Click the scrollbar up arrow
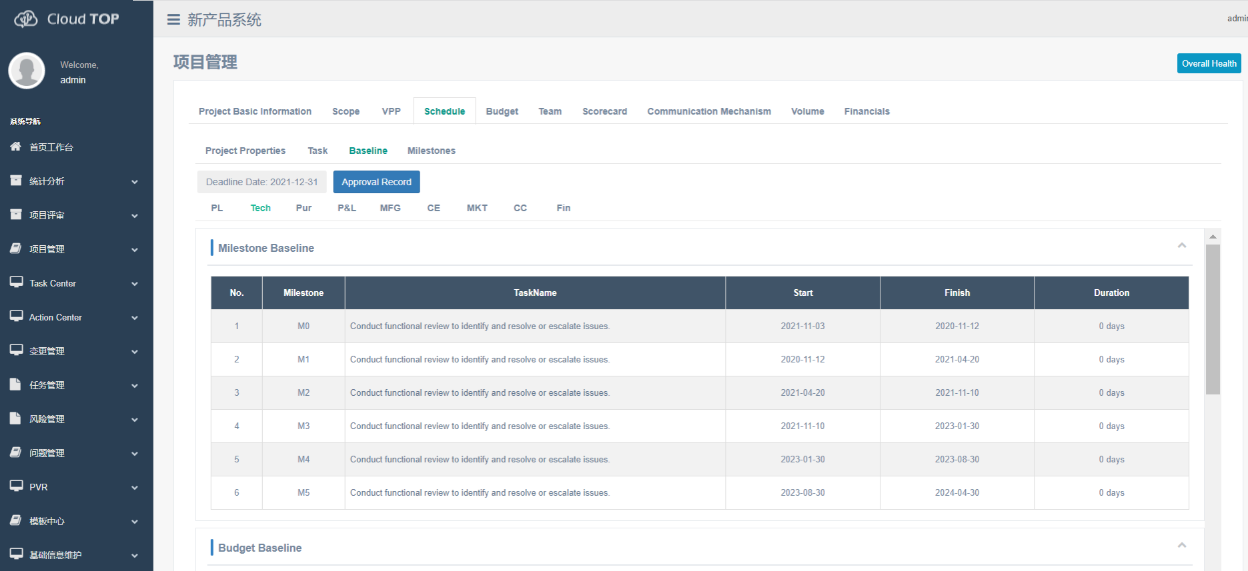This screenshot has width=1248, height=571. [x=1213, y=236]
